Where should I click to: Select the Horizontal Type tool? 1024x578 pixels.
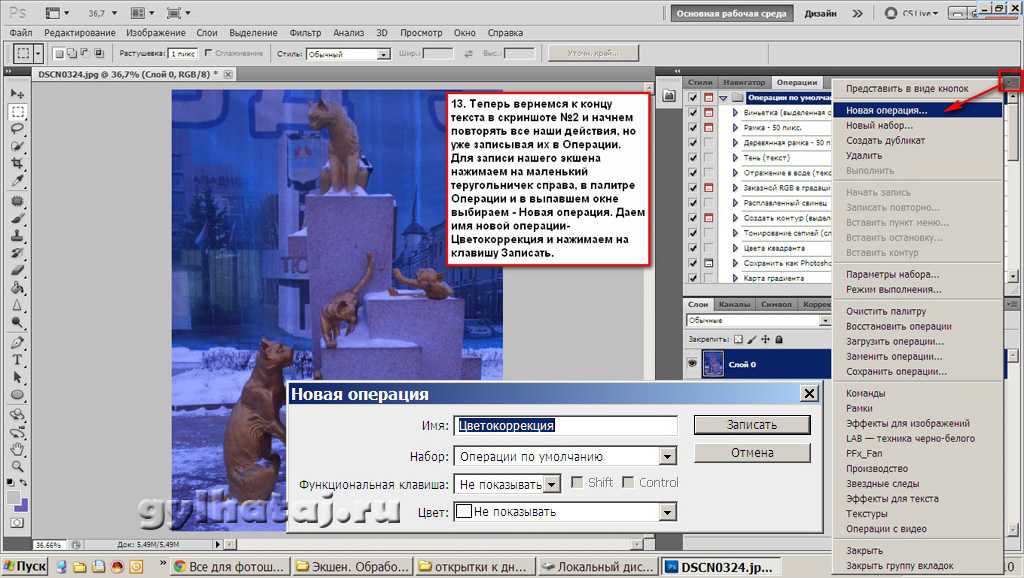pyautogui.click(x=17, y=361)
